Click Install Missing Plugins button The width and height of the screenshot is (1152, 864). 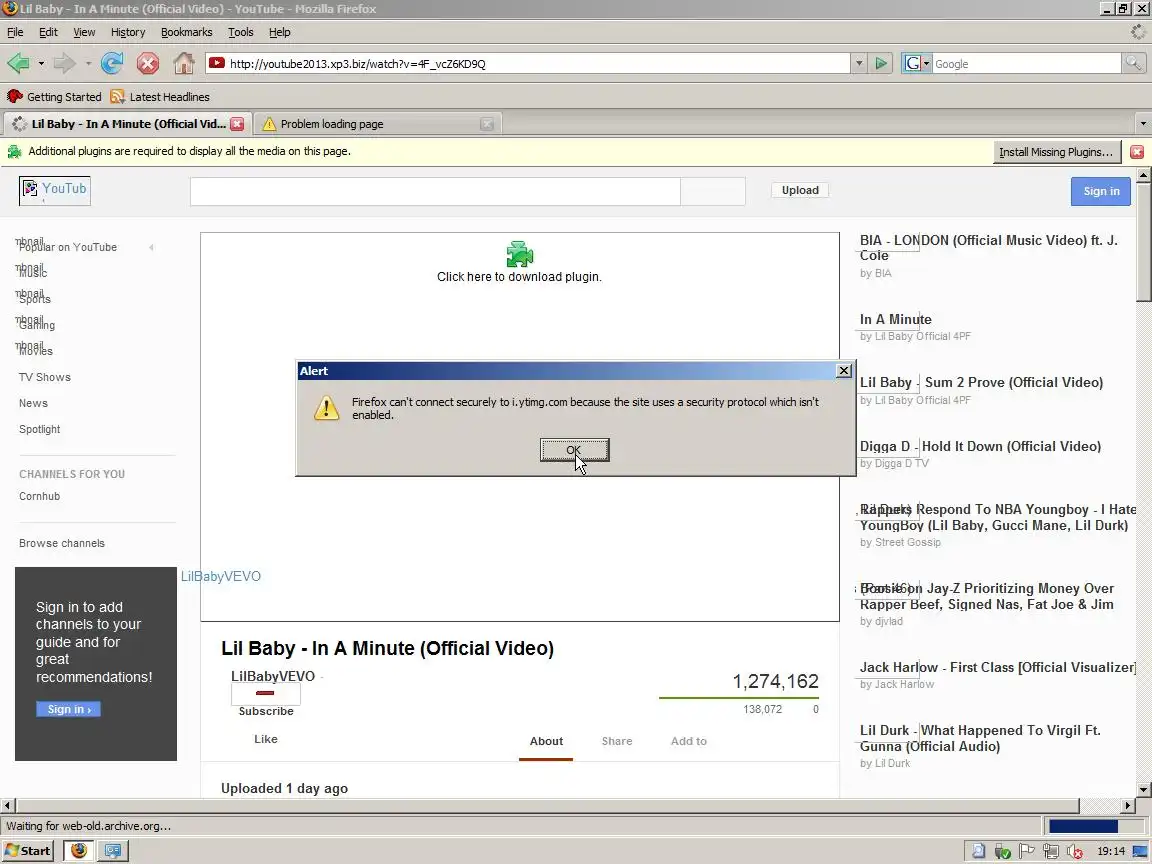pyautogui.click(x=1056, y=152)
